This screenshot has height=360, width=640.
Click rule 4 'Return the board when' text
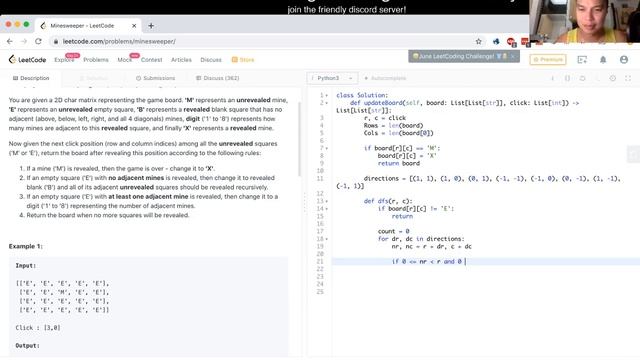tap(108, 215)
